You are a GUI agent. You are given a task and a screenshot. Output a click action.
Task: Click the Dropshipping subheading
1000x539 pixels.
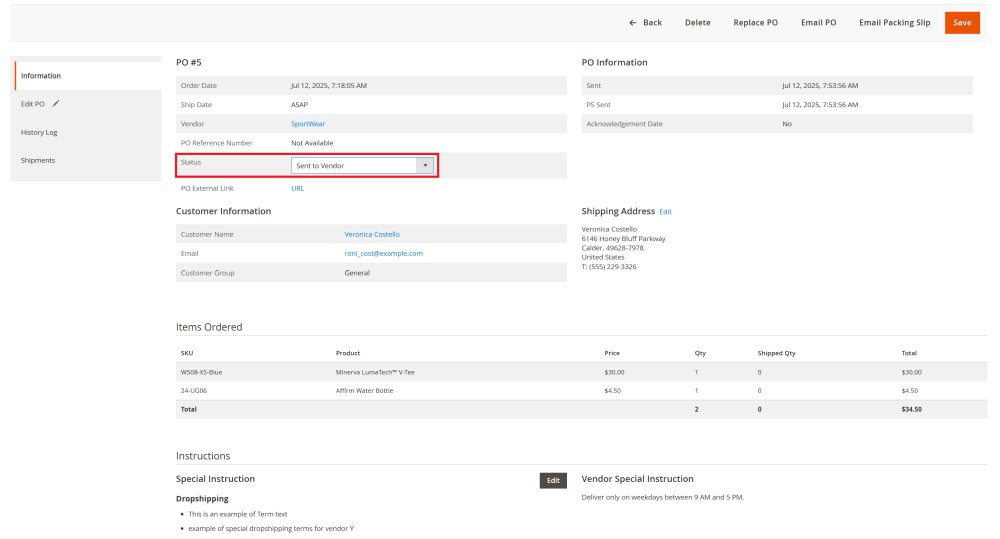202,499
